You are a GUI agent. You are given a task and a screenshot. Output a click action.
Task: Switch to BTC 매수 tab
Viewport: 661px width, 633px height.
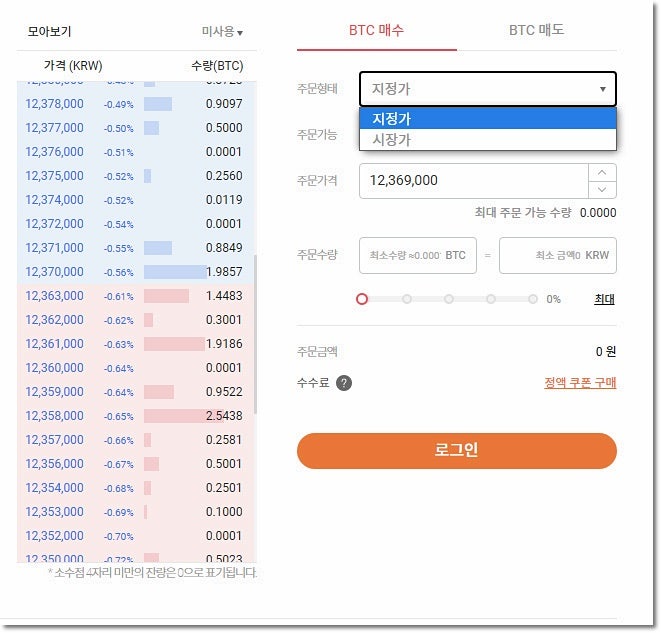tap(376, 30)
